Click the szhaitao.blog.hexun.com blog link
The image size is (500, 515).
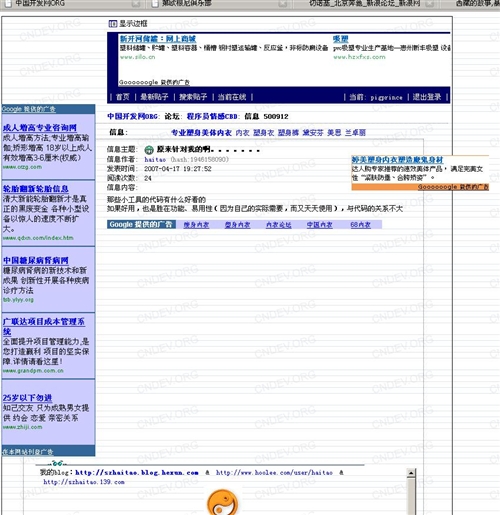[x=137, y=472]
